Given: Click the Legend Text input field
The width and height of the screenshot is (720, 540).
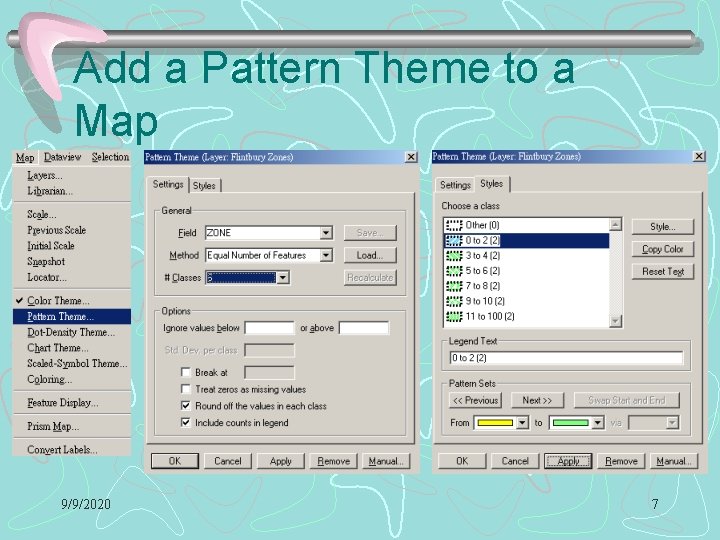Looking at the screenshot, I should tap(566, 358).
